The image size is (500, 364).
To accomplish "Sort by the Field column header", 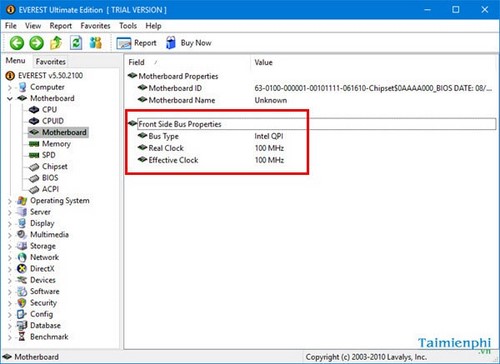I will click(188, 62).
